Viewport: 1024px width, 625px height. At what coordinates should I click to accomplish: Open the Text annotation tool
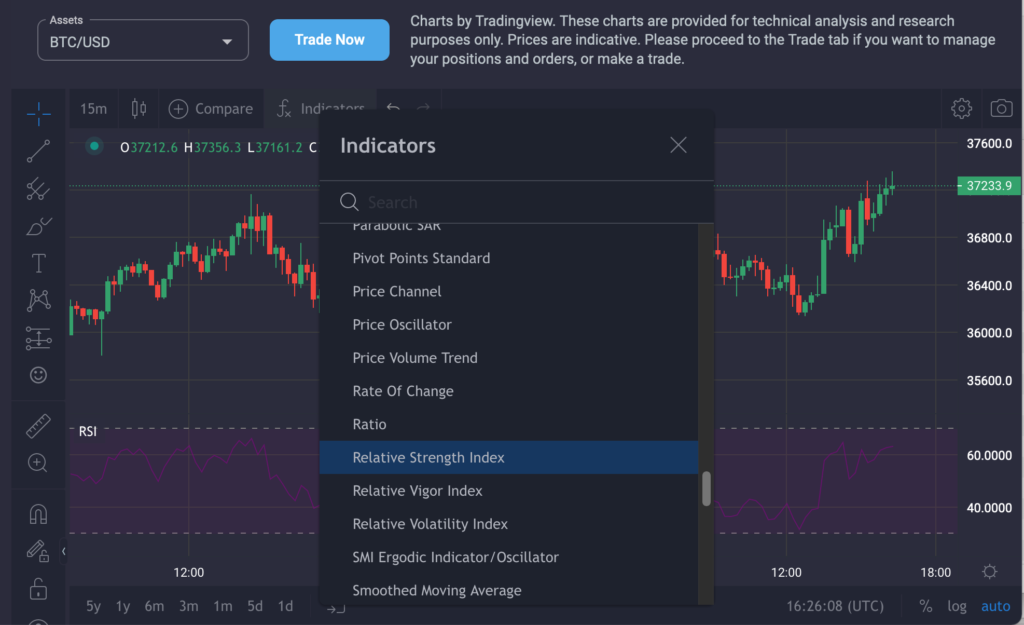coord(38,263)
